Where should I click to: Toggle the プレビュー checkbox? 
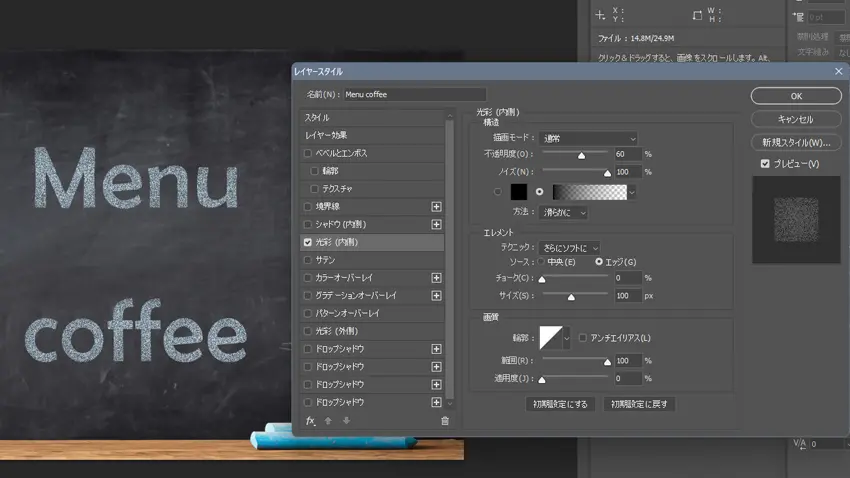[765, 164]
